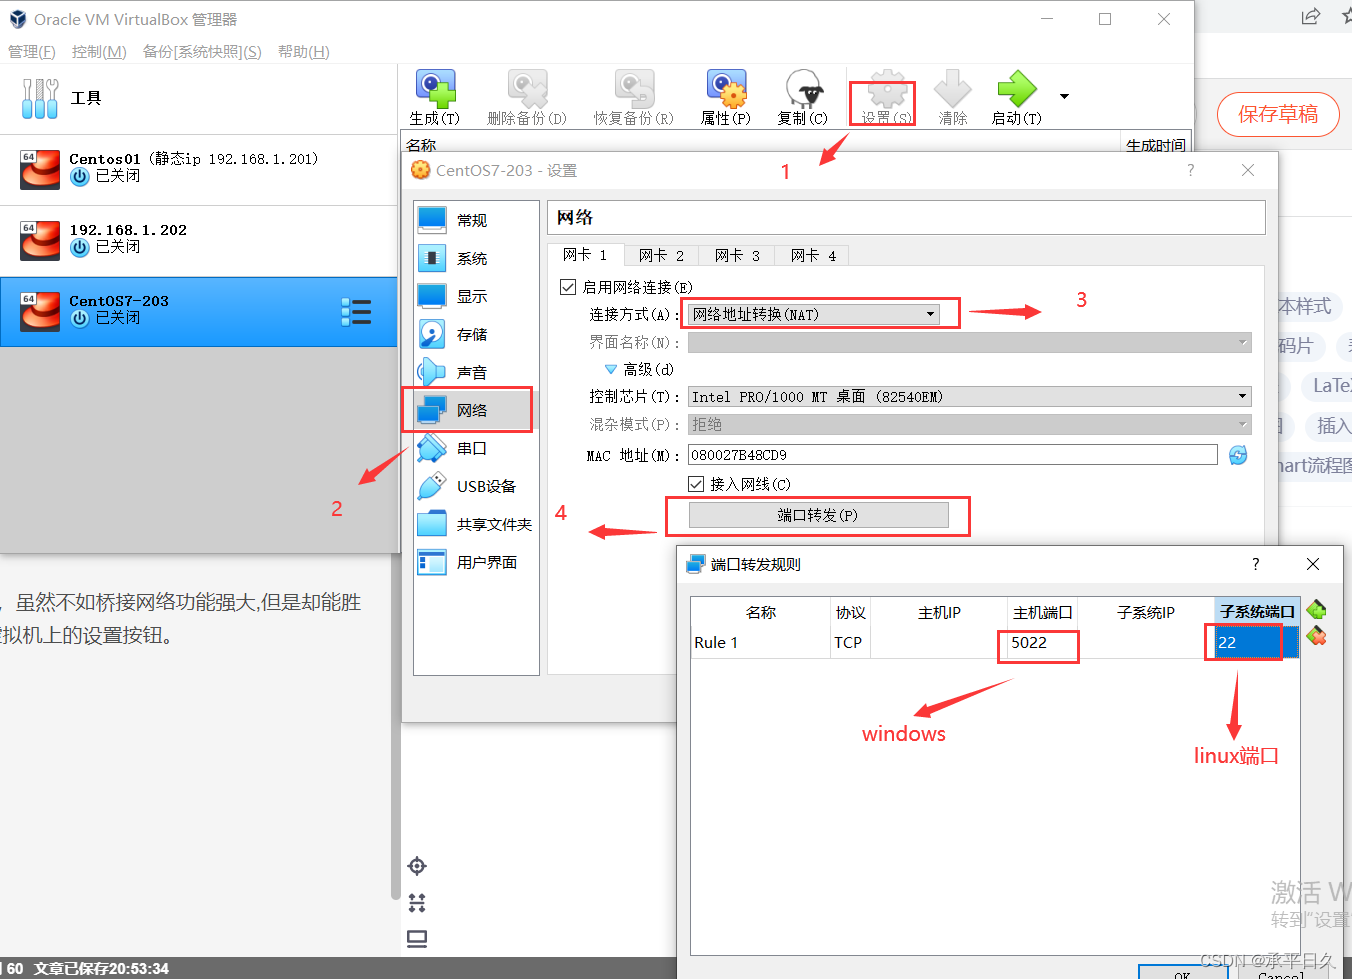This screenshot has width=1352, height=979.
Task: Click the 子系统端口 column header
Action: coord(1257,612)
